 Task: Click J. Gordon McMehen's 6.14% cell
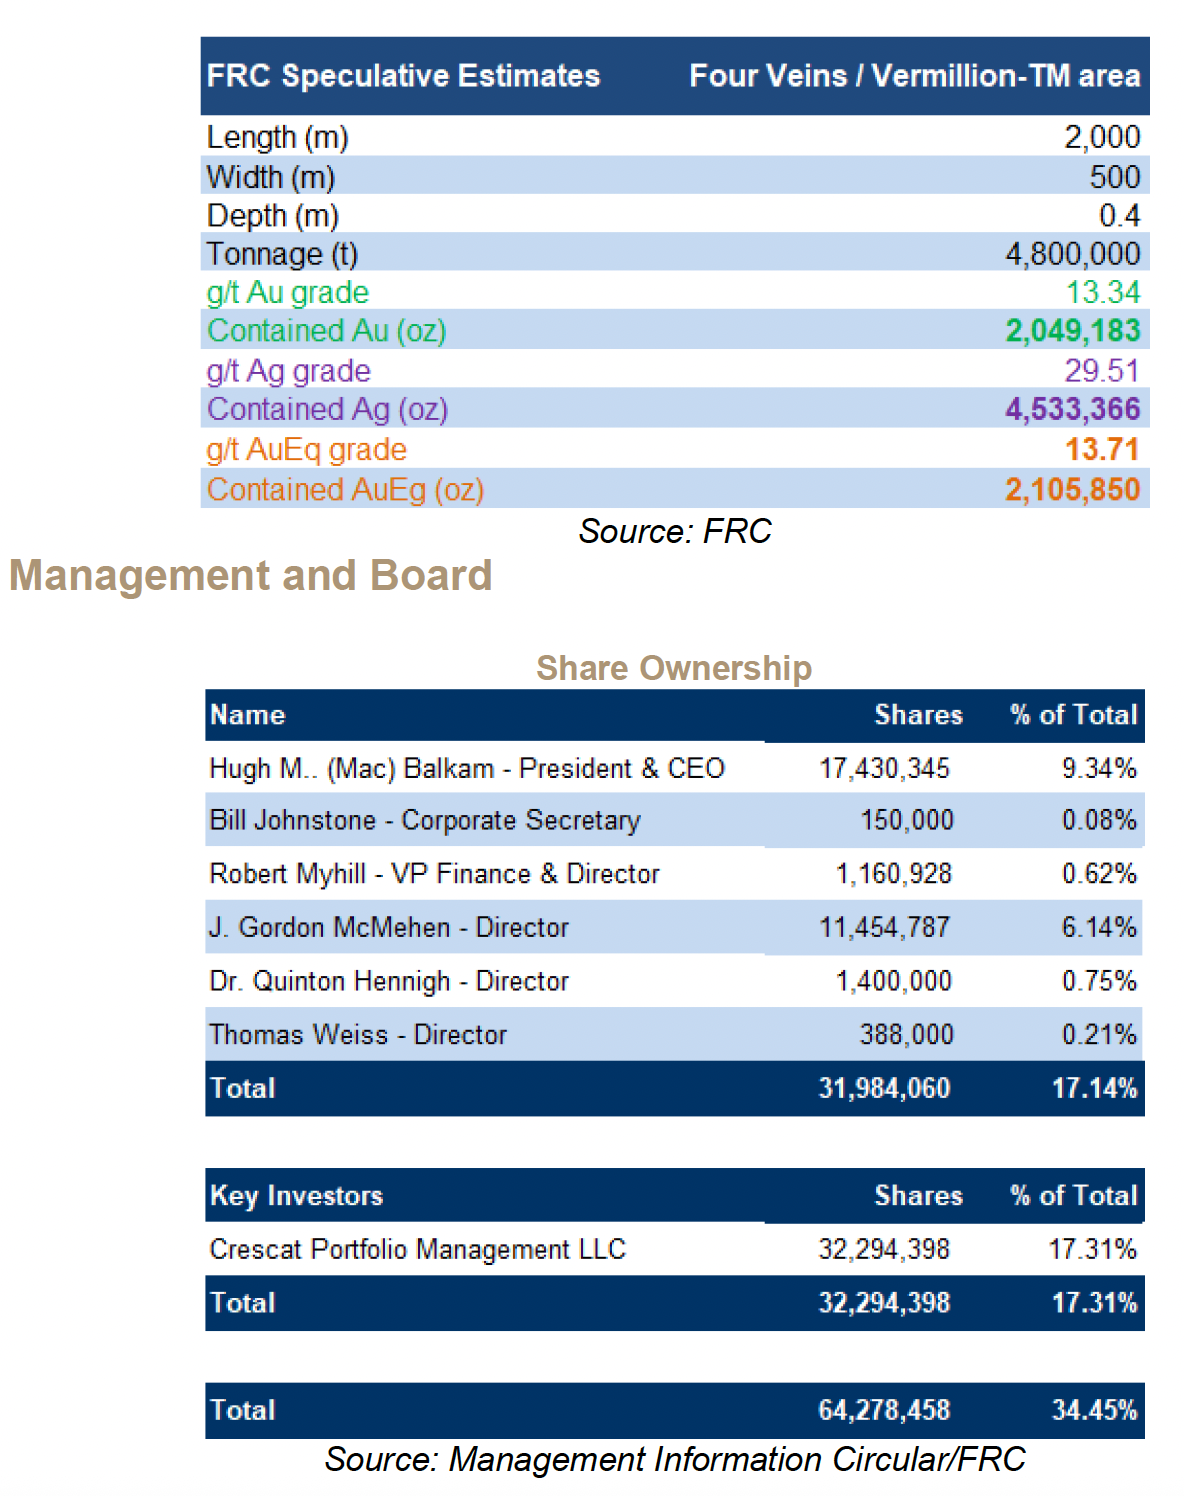(x=1098, y=927)
